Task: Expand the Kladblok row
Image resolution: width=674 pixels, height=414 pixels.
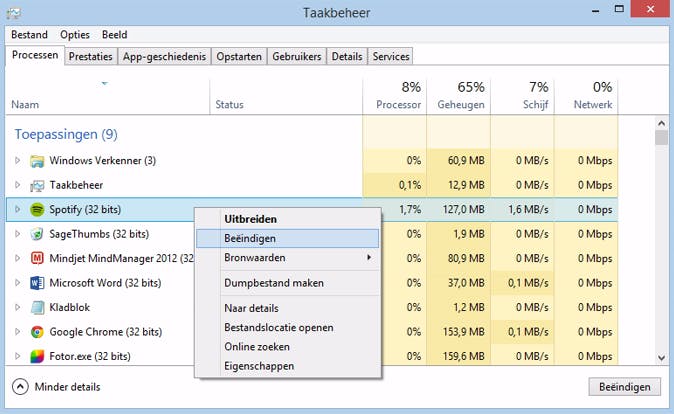Action: (x=17, y=307)
